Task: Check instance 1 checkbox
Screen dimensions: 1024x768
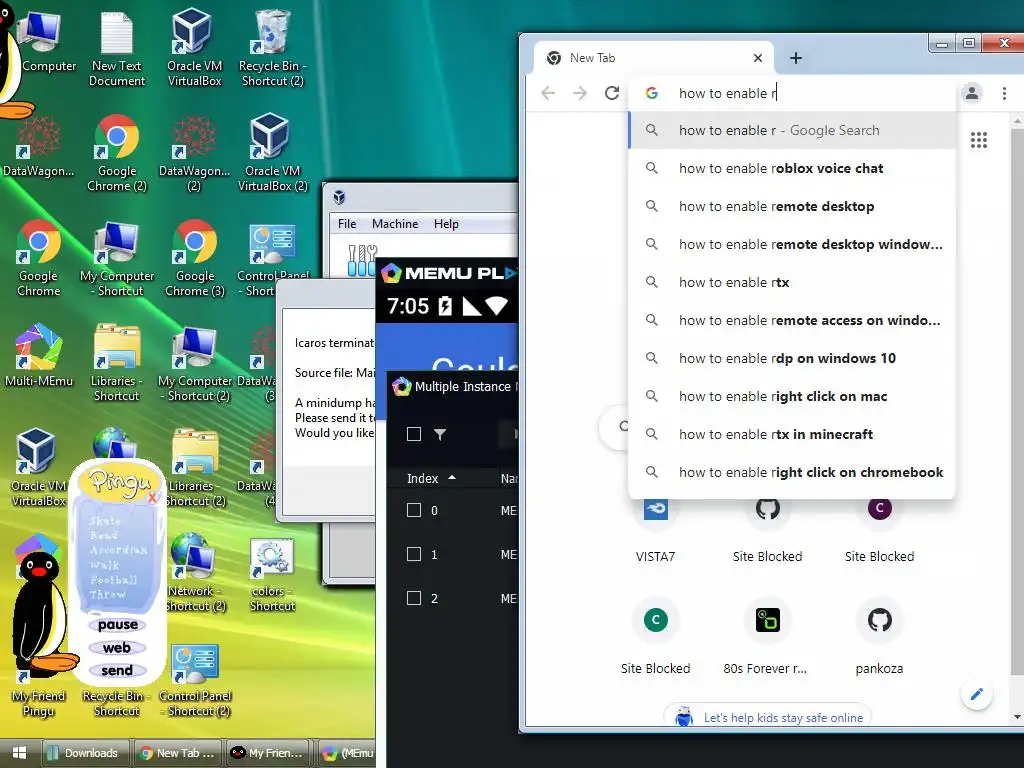Action: pos(414,554)
